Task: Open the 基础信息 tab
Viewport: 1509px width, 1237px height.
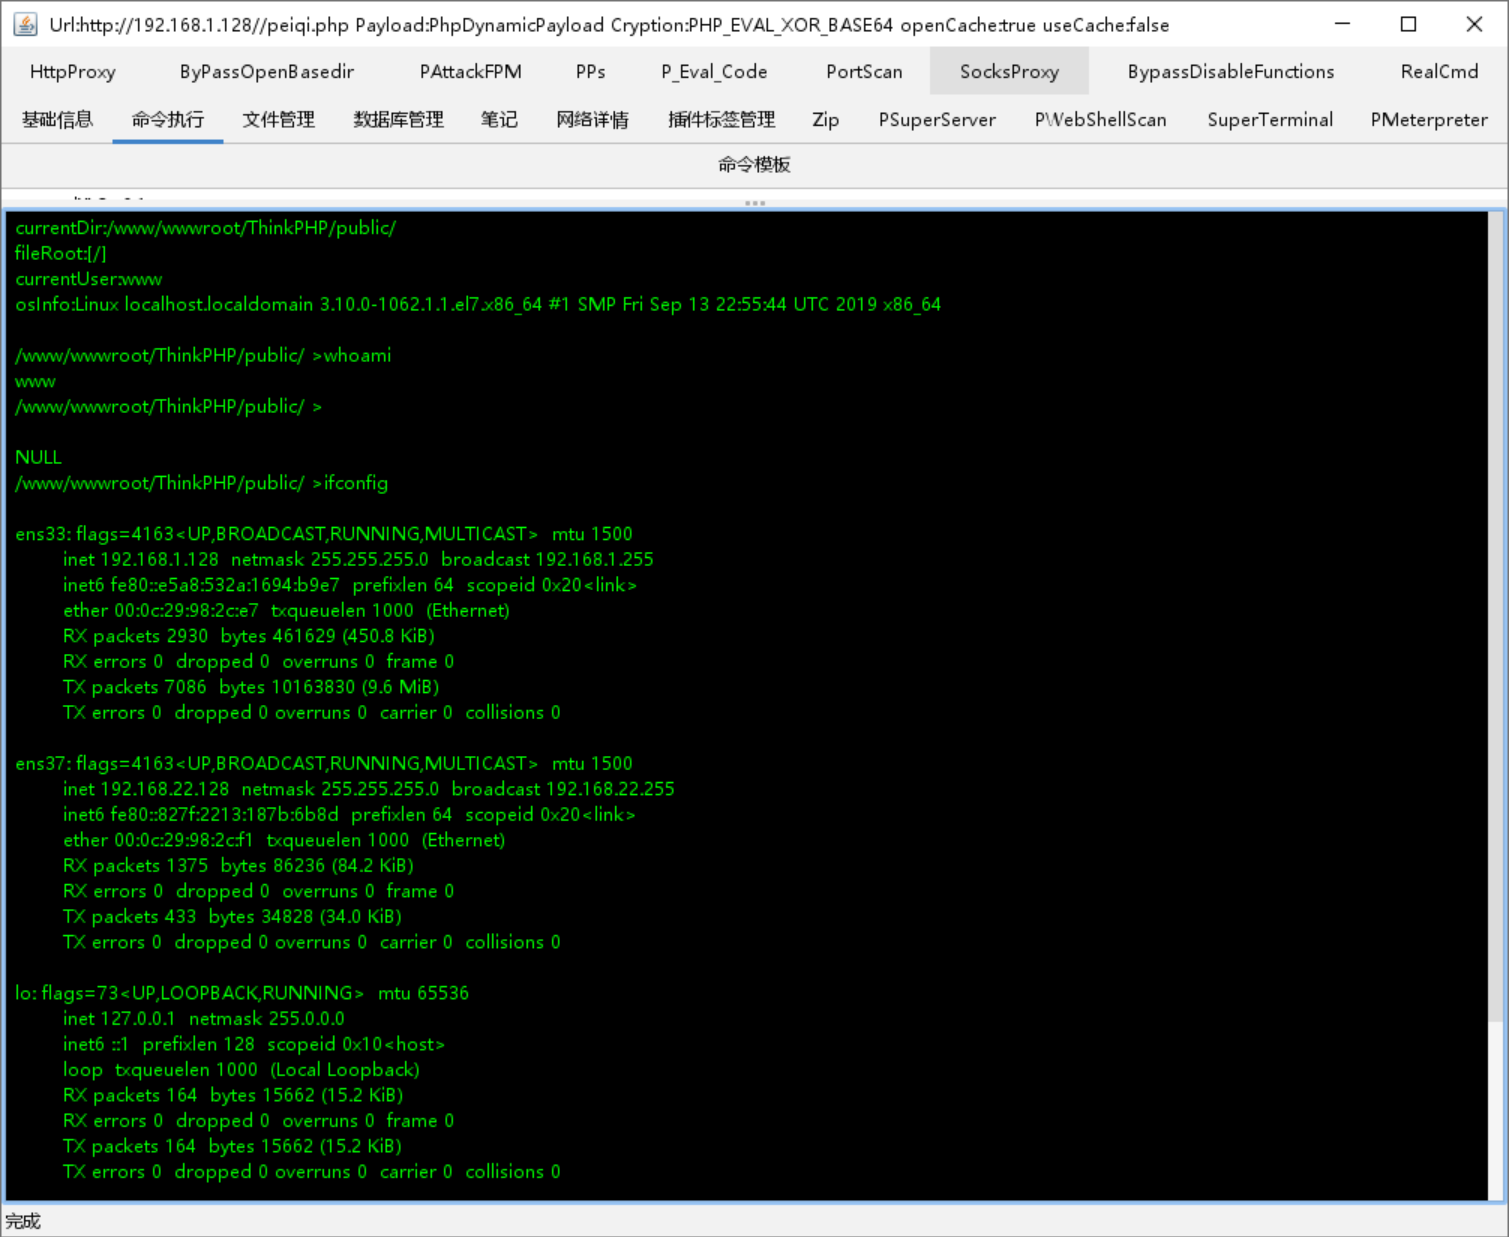Action: (58, 120)
